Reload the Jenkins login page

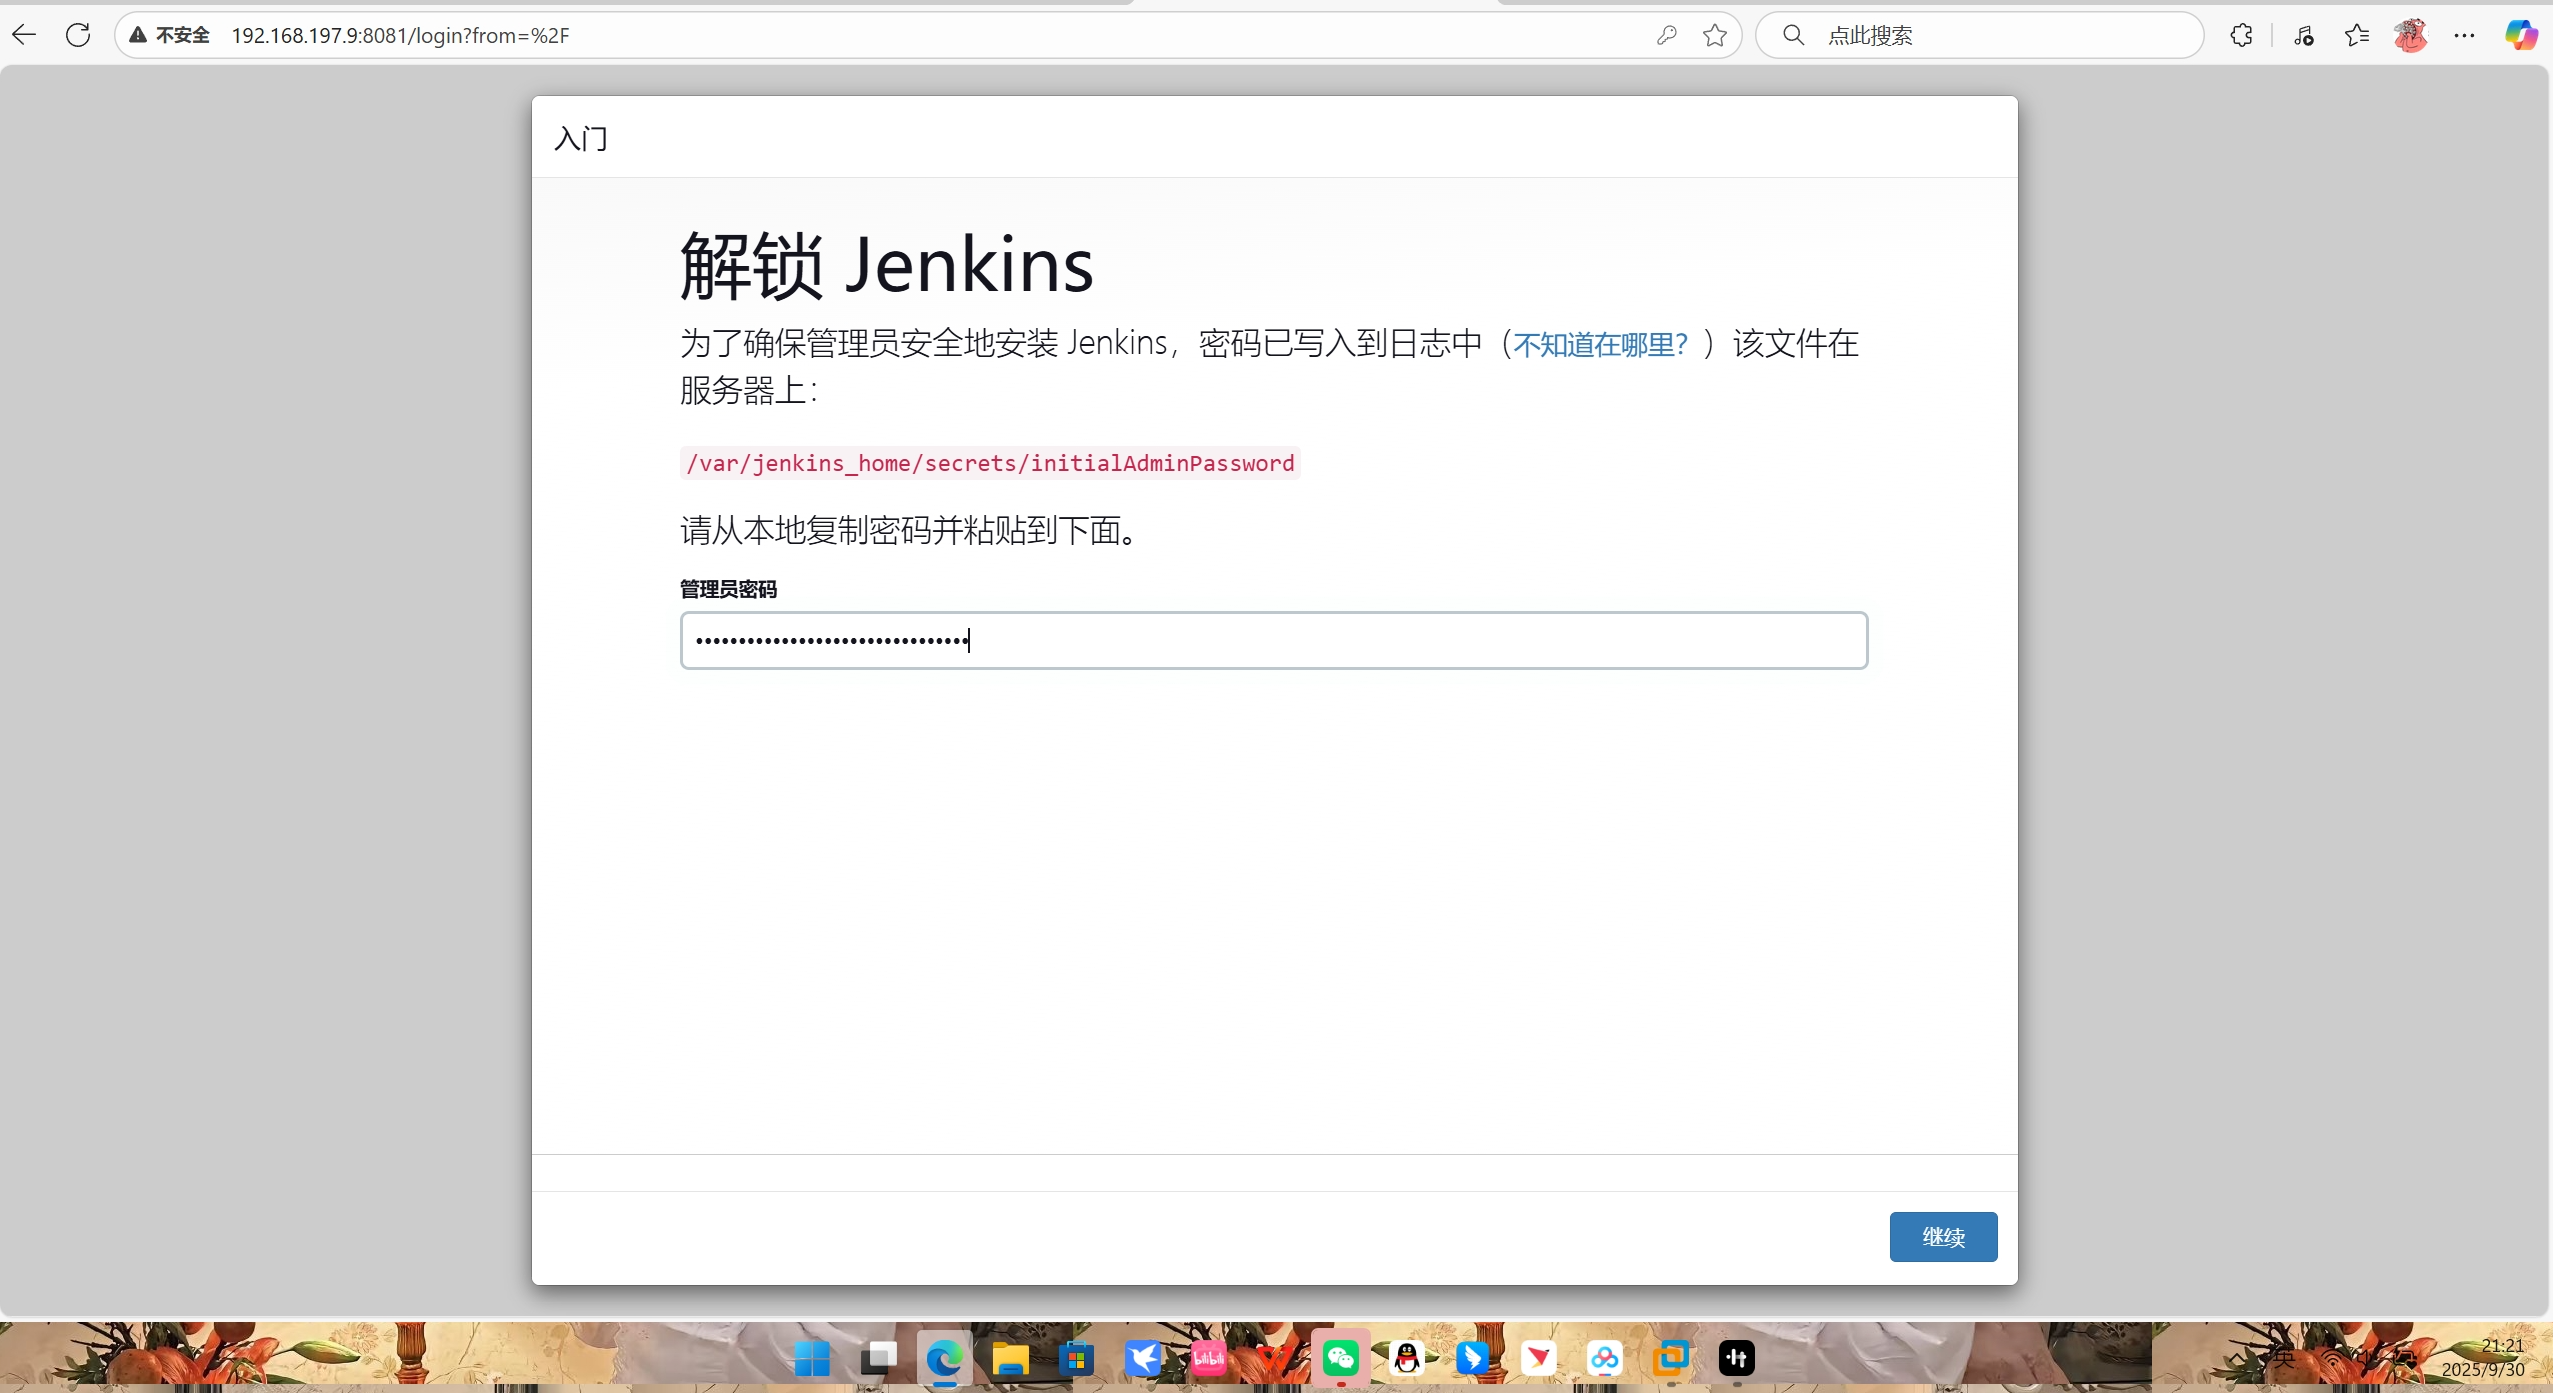(78, 35)
